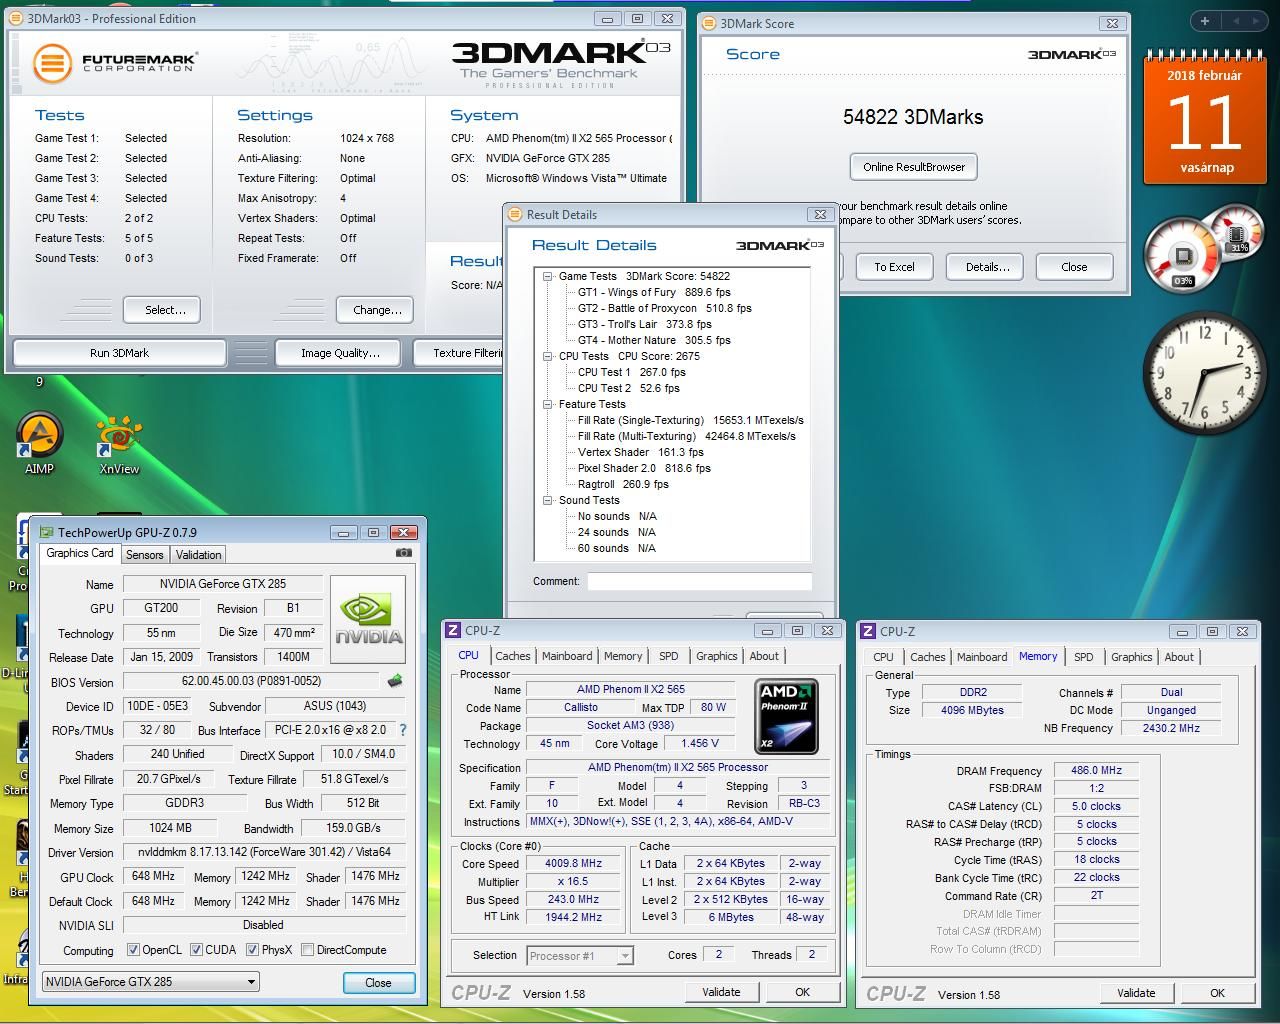Collapse the Feature Tests tree node

(x=548, y=405)
